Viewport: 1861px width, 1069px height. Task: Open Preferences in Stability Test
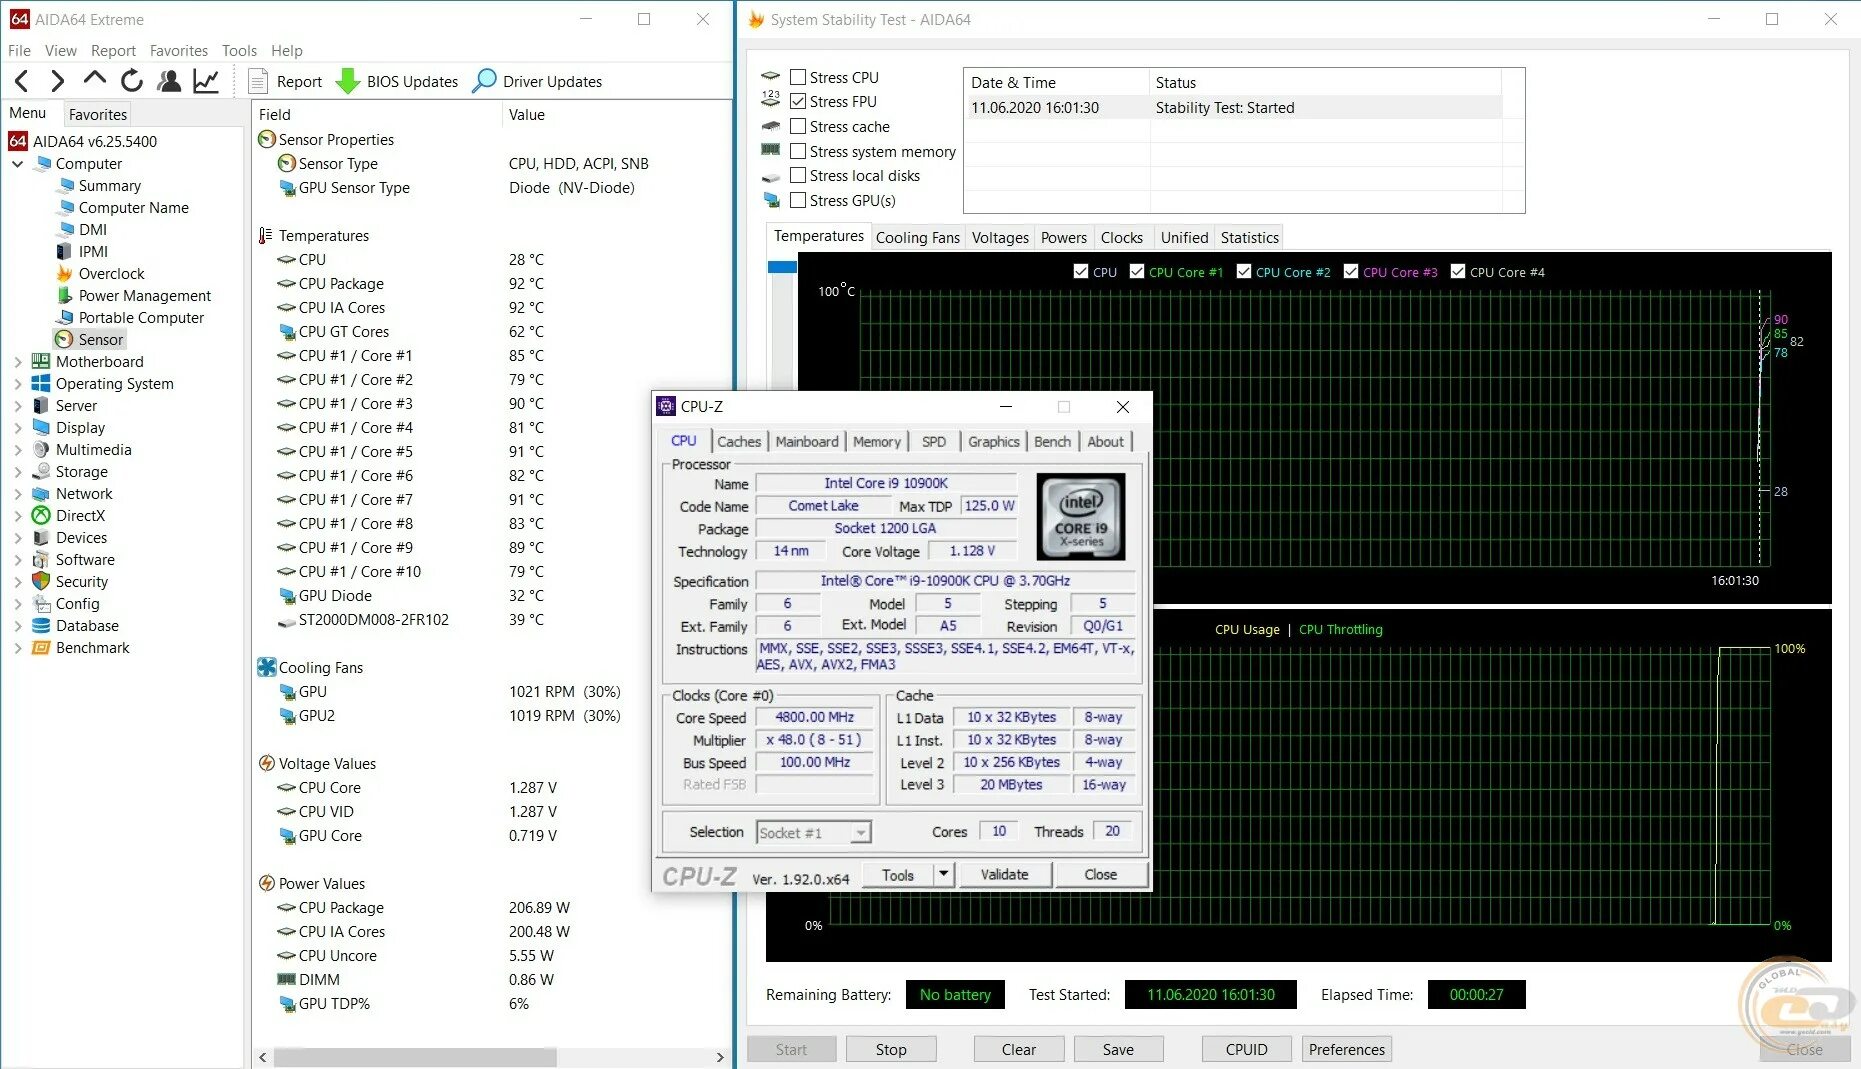click(x=1347, y=1049)
